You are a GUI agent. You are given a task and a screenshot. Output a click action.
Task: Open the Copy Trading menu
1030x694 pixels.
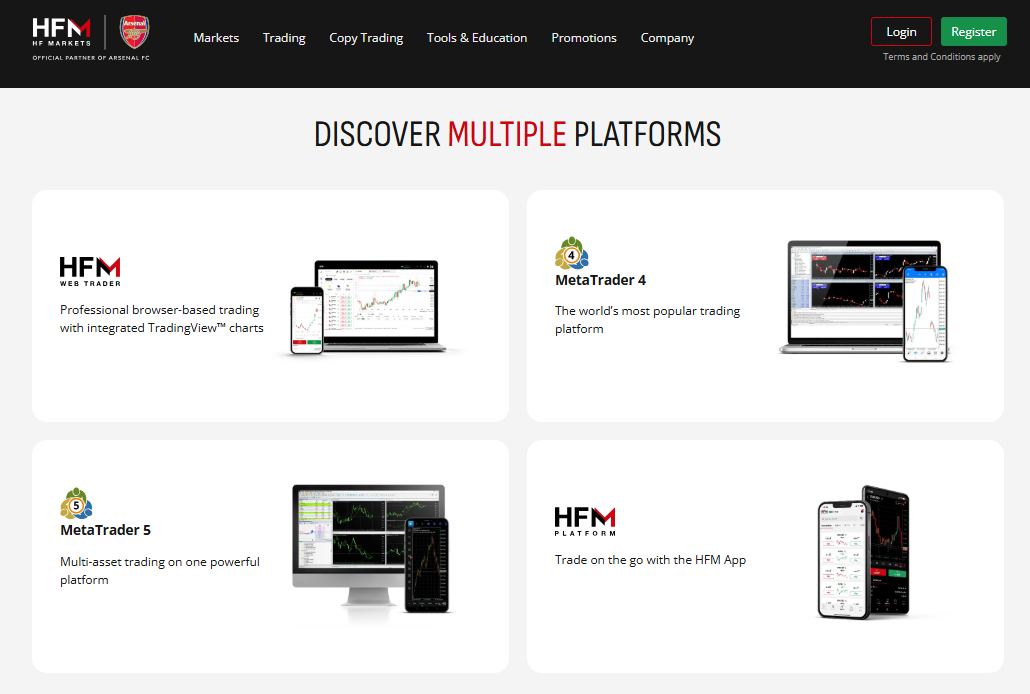coord(366,38)
